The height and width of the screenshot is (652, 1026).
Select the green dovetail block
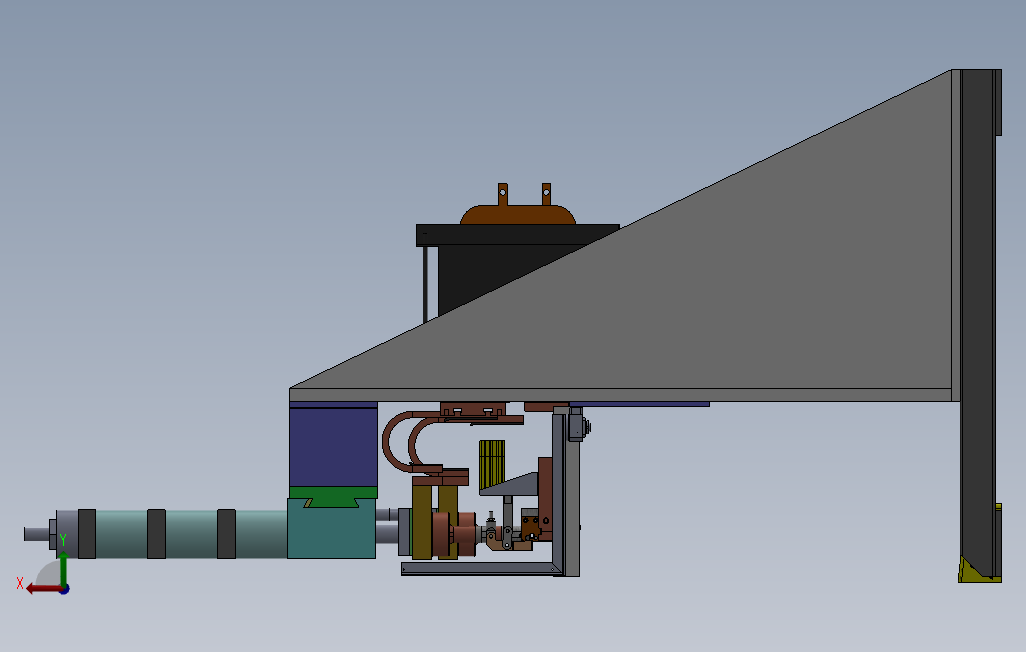[x=333, y=496]
